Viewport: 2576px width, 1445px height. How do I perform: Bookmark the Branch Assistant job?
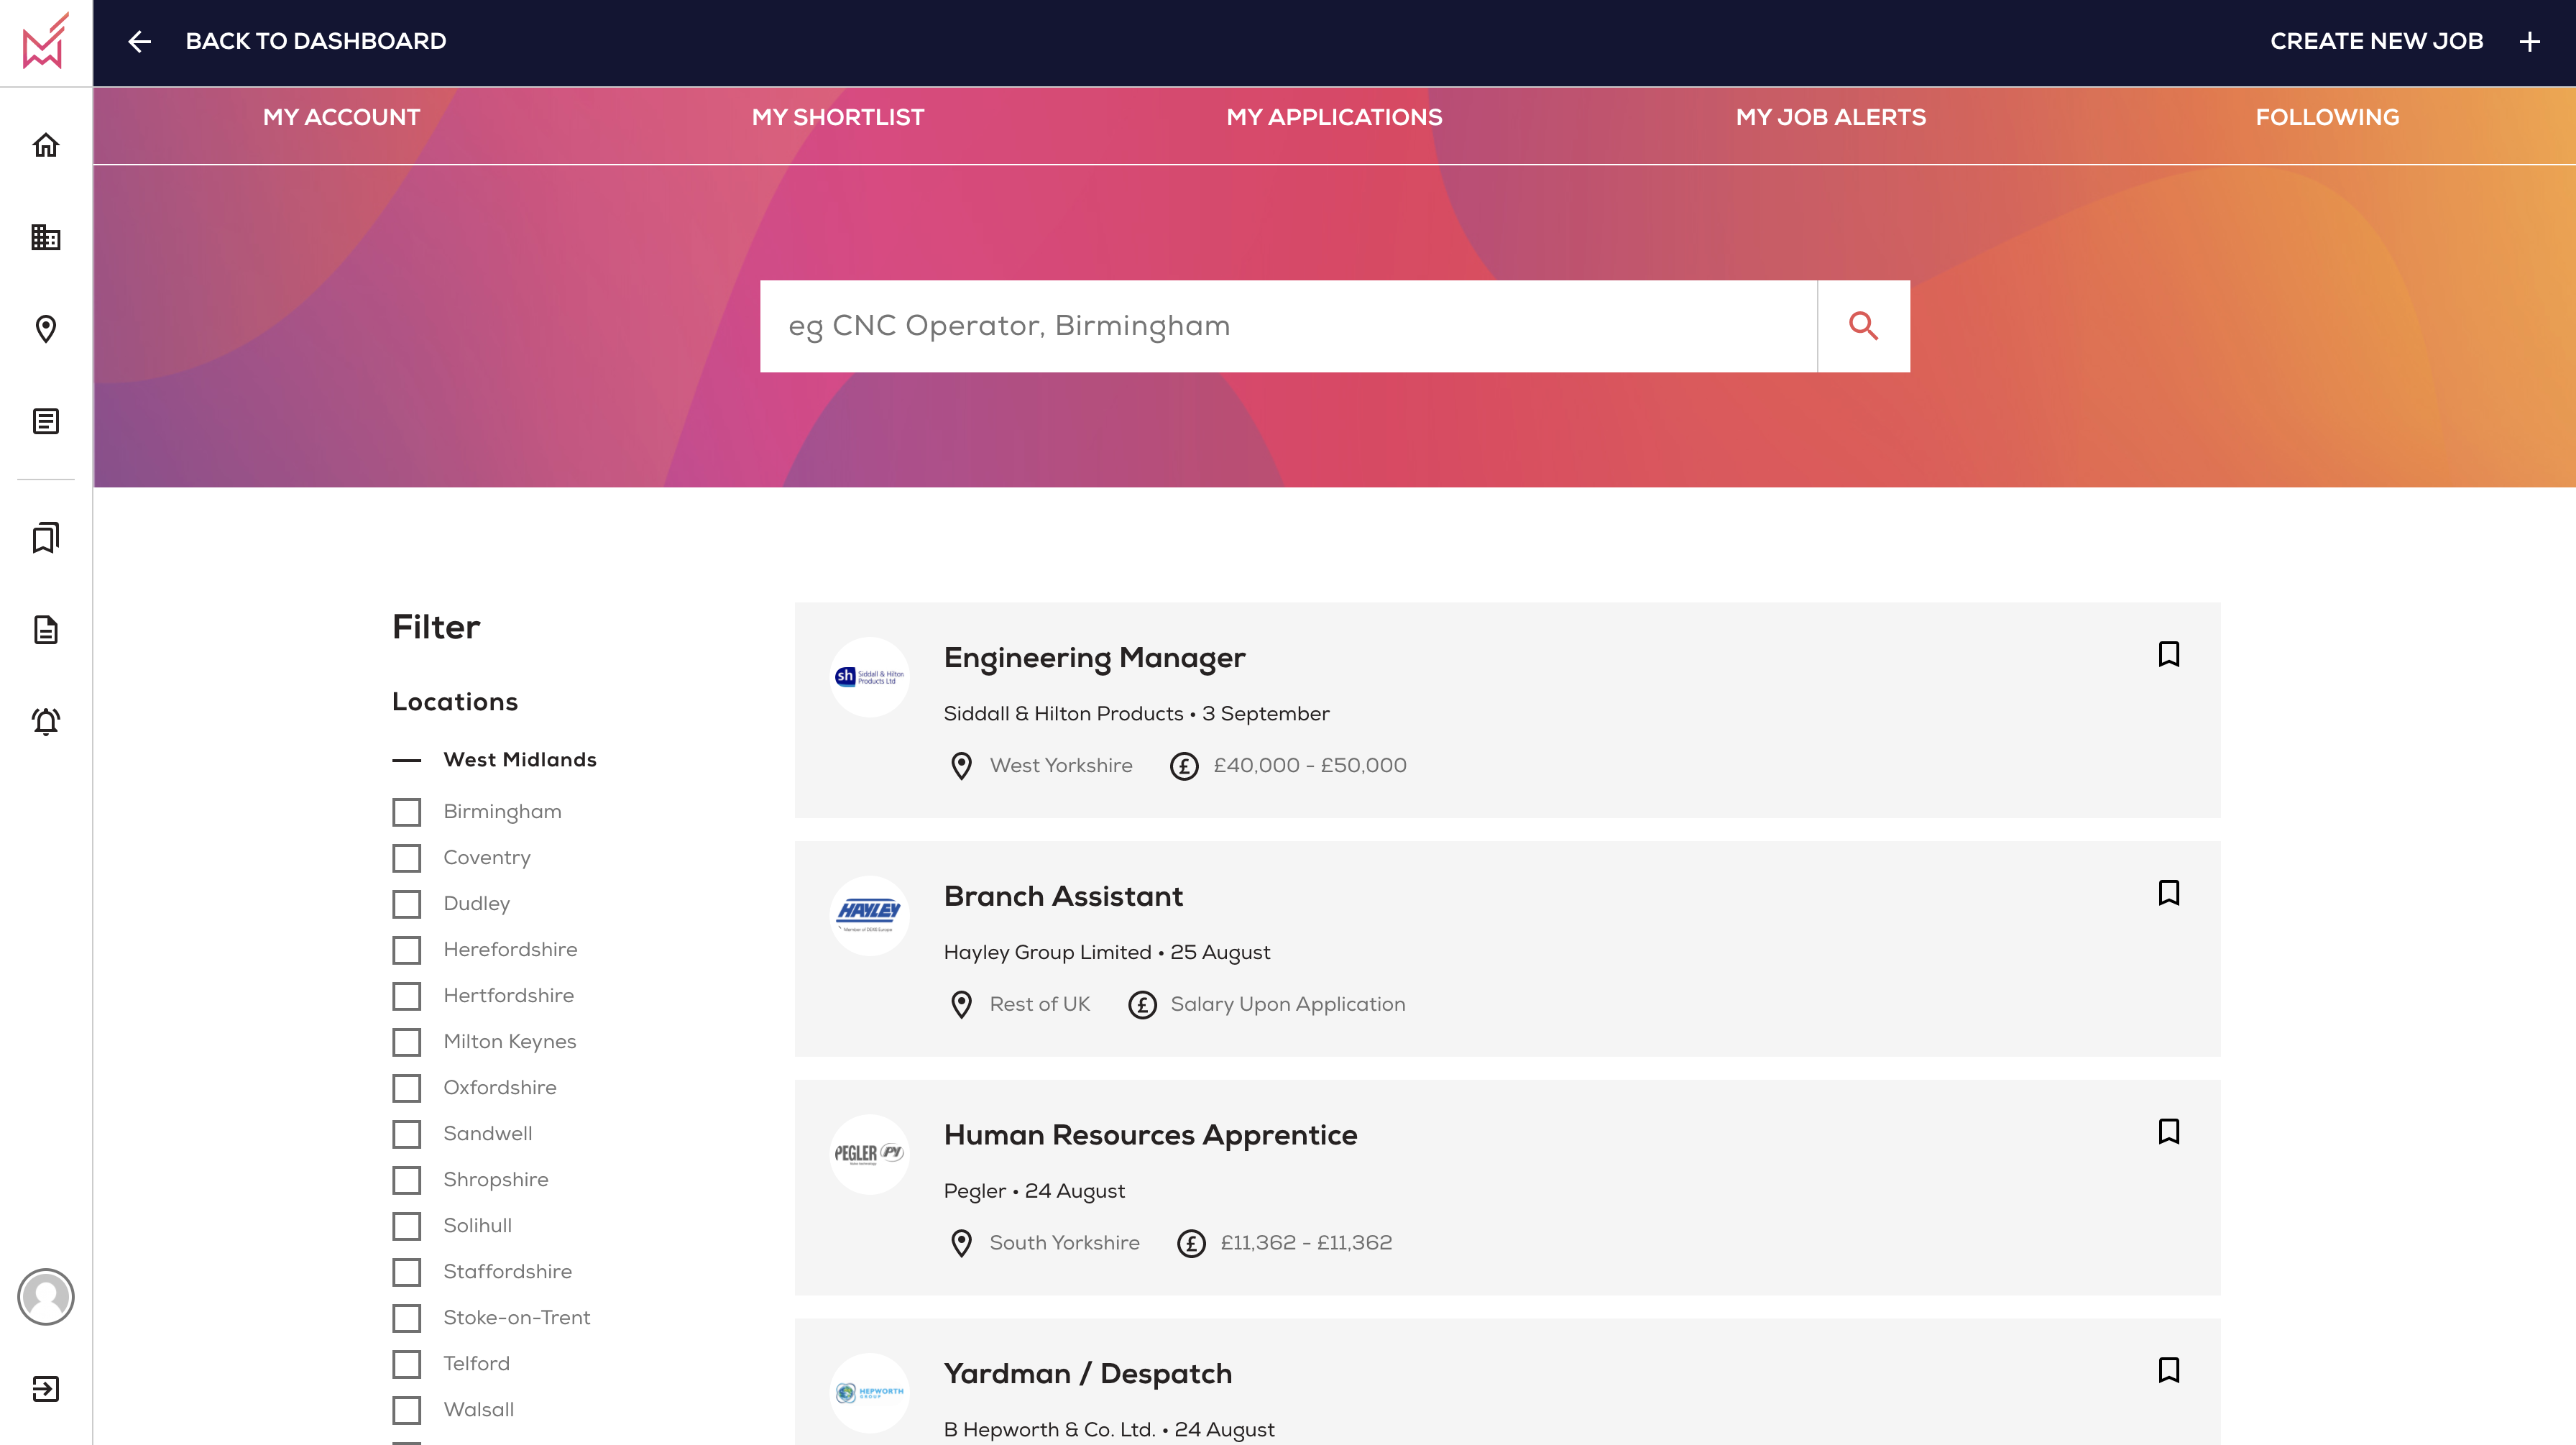[2169, 893]
